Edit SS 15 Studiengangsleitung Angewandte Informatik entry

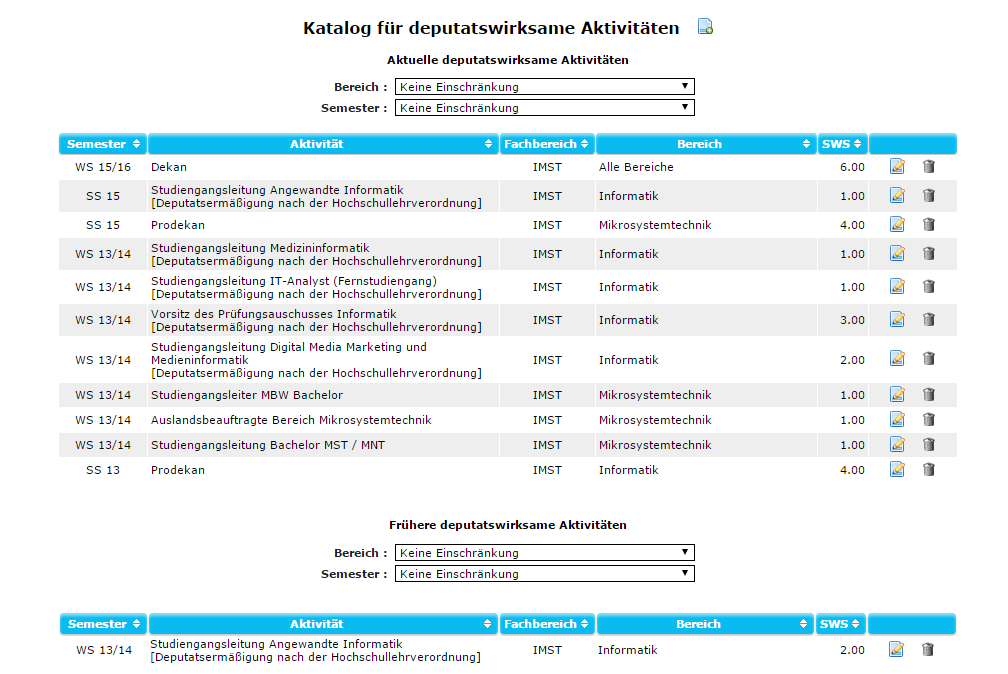point(897,196)
